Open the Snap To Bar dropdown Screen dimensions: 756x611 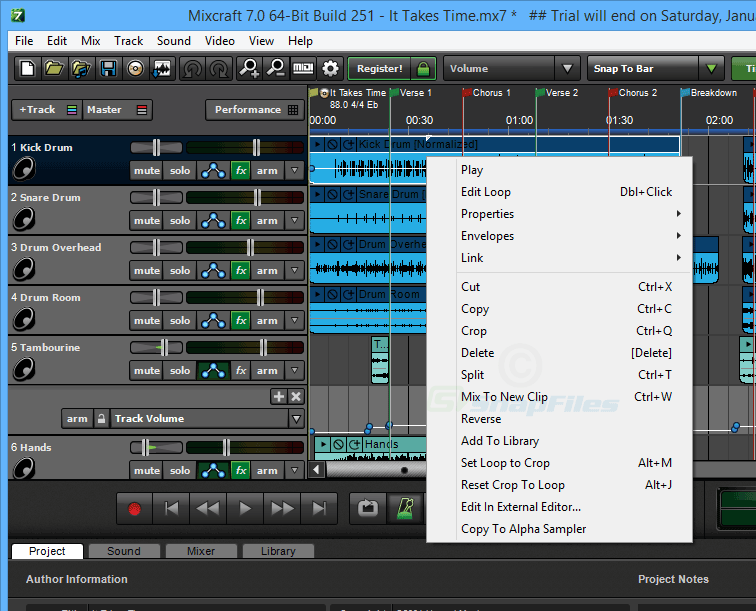click(711, 68)
